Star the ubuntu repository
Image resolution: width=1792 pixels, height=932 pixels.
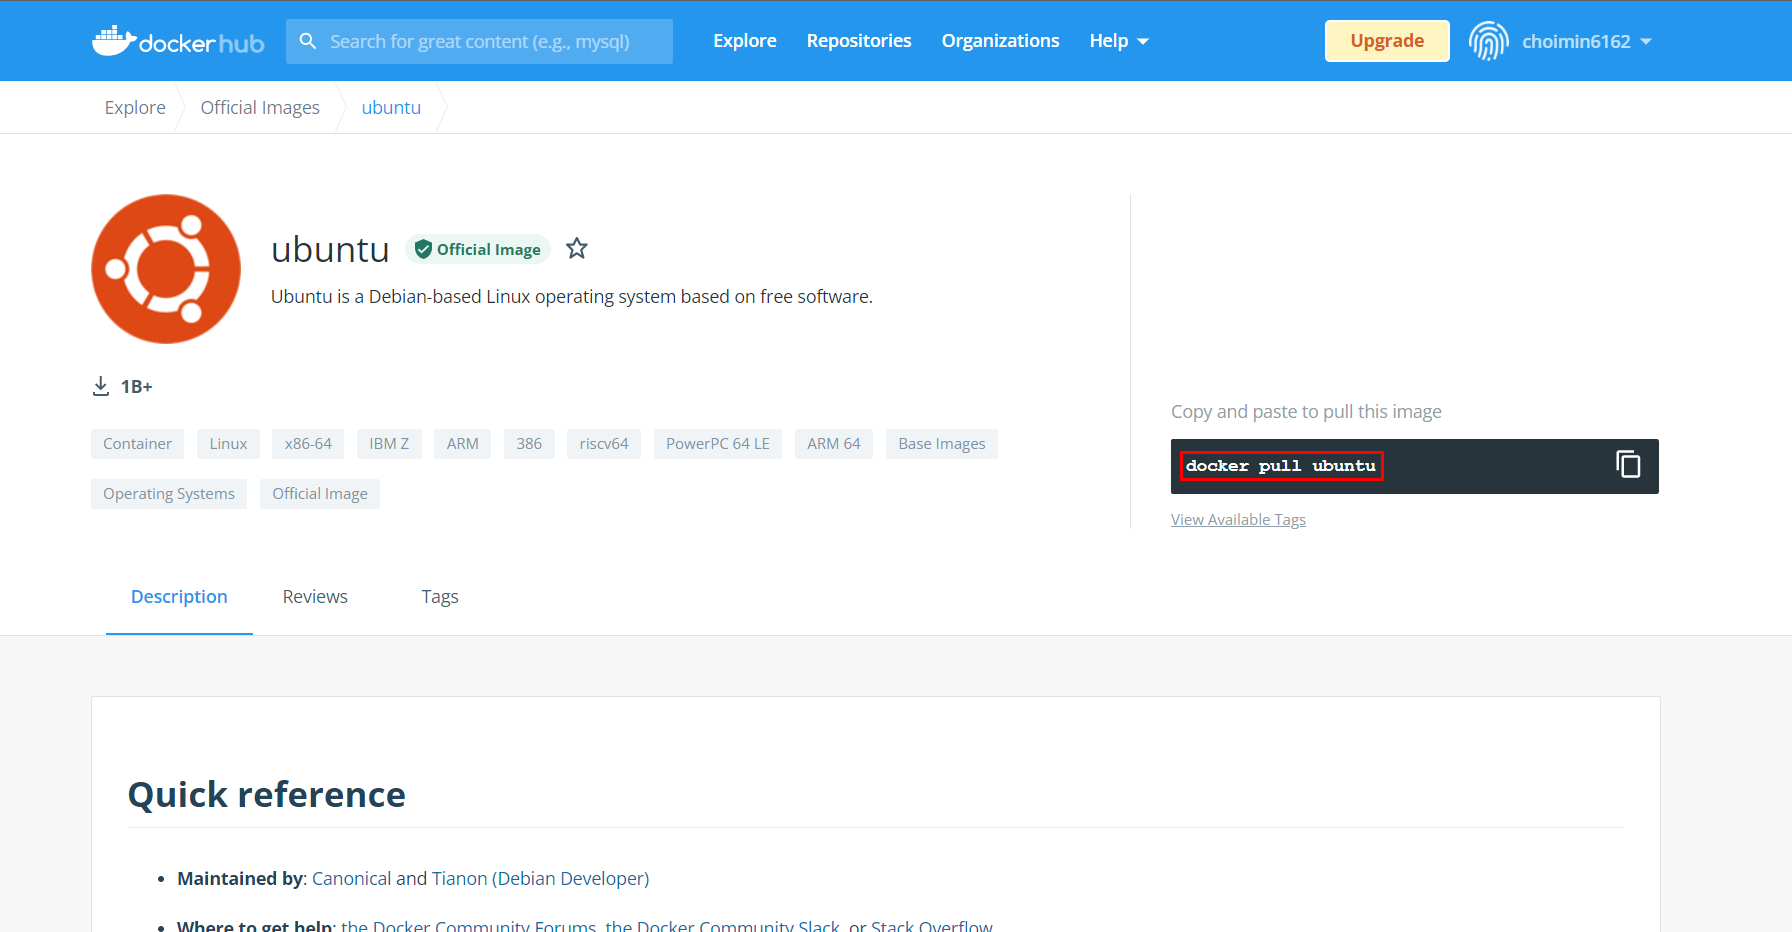coord(577,248)
